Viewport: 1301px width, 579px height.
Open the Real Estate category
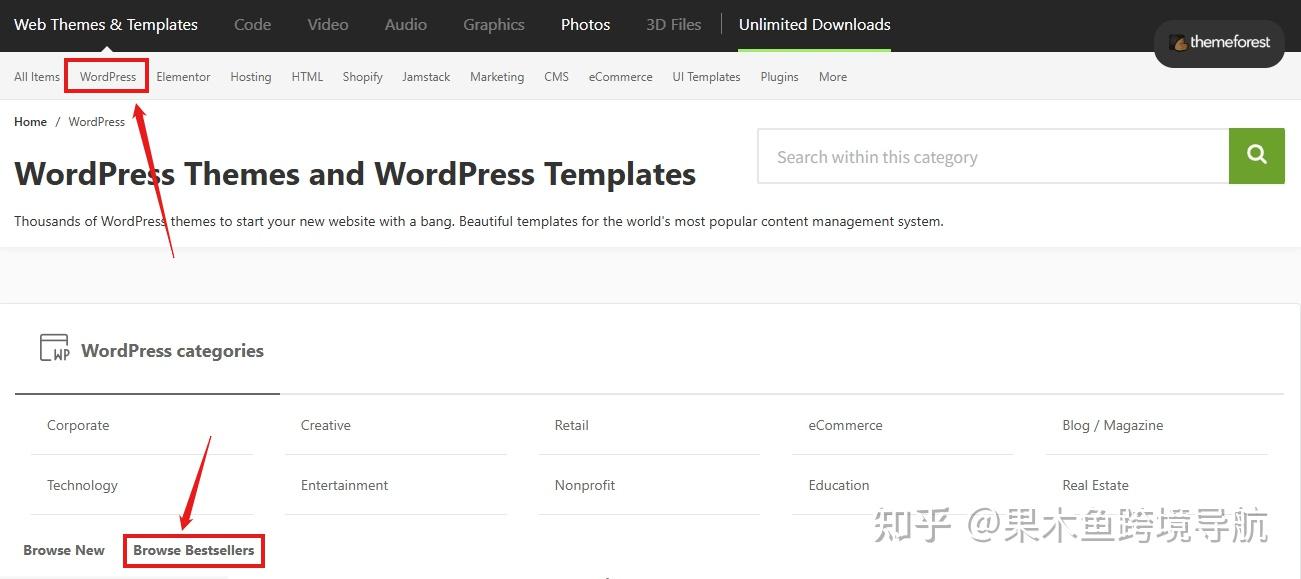[x=1095, y=485]
